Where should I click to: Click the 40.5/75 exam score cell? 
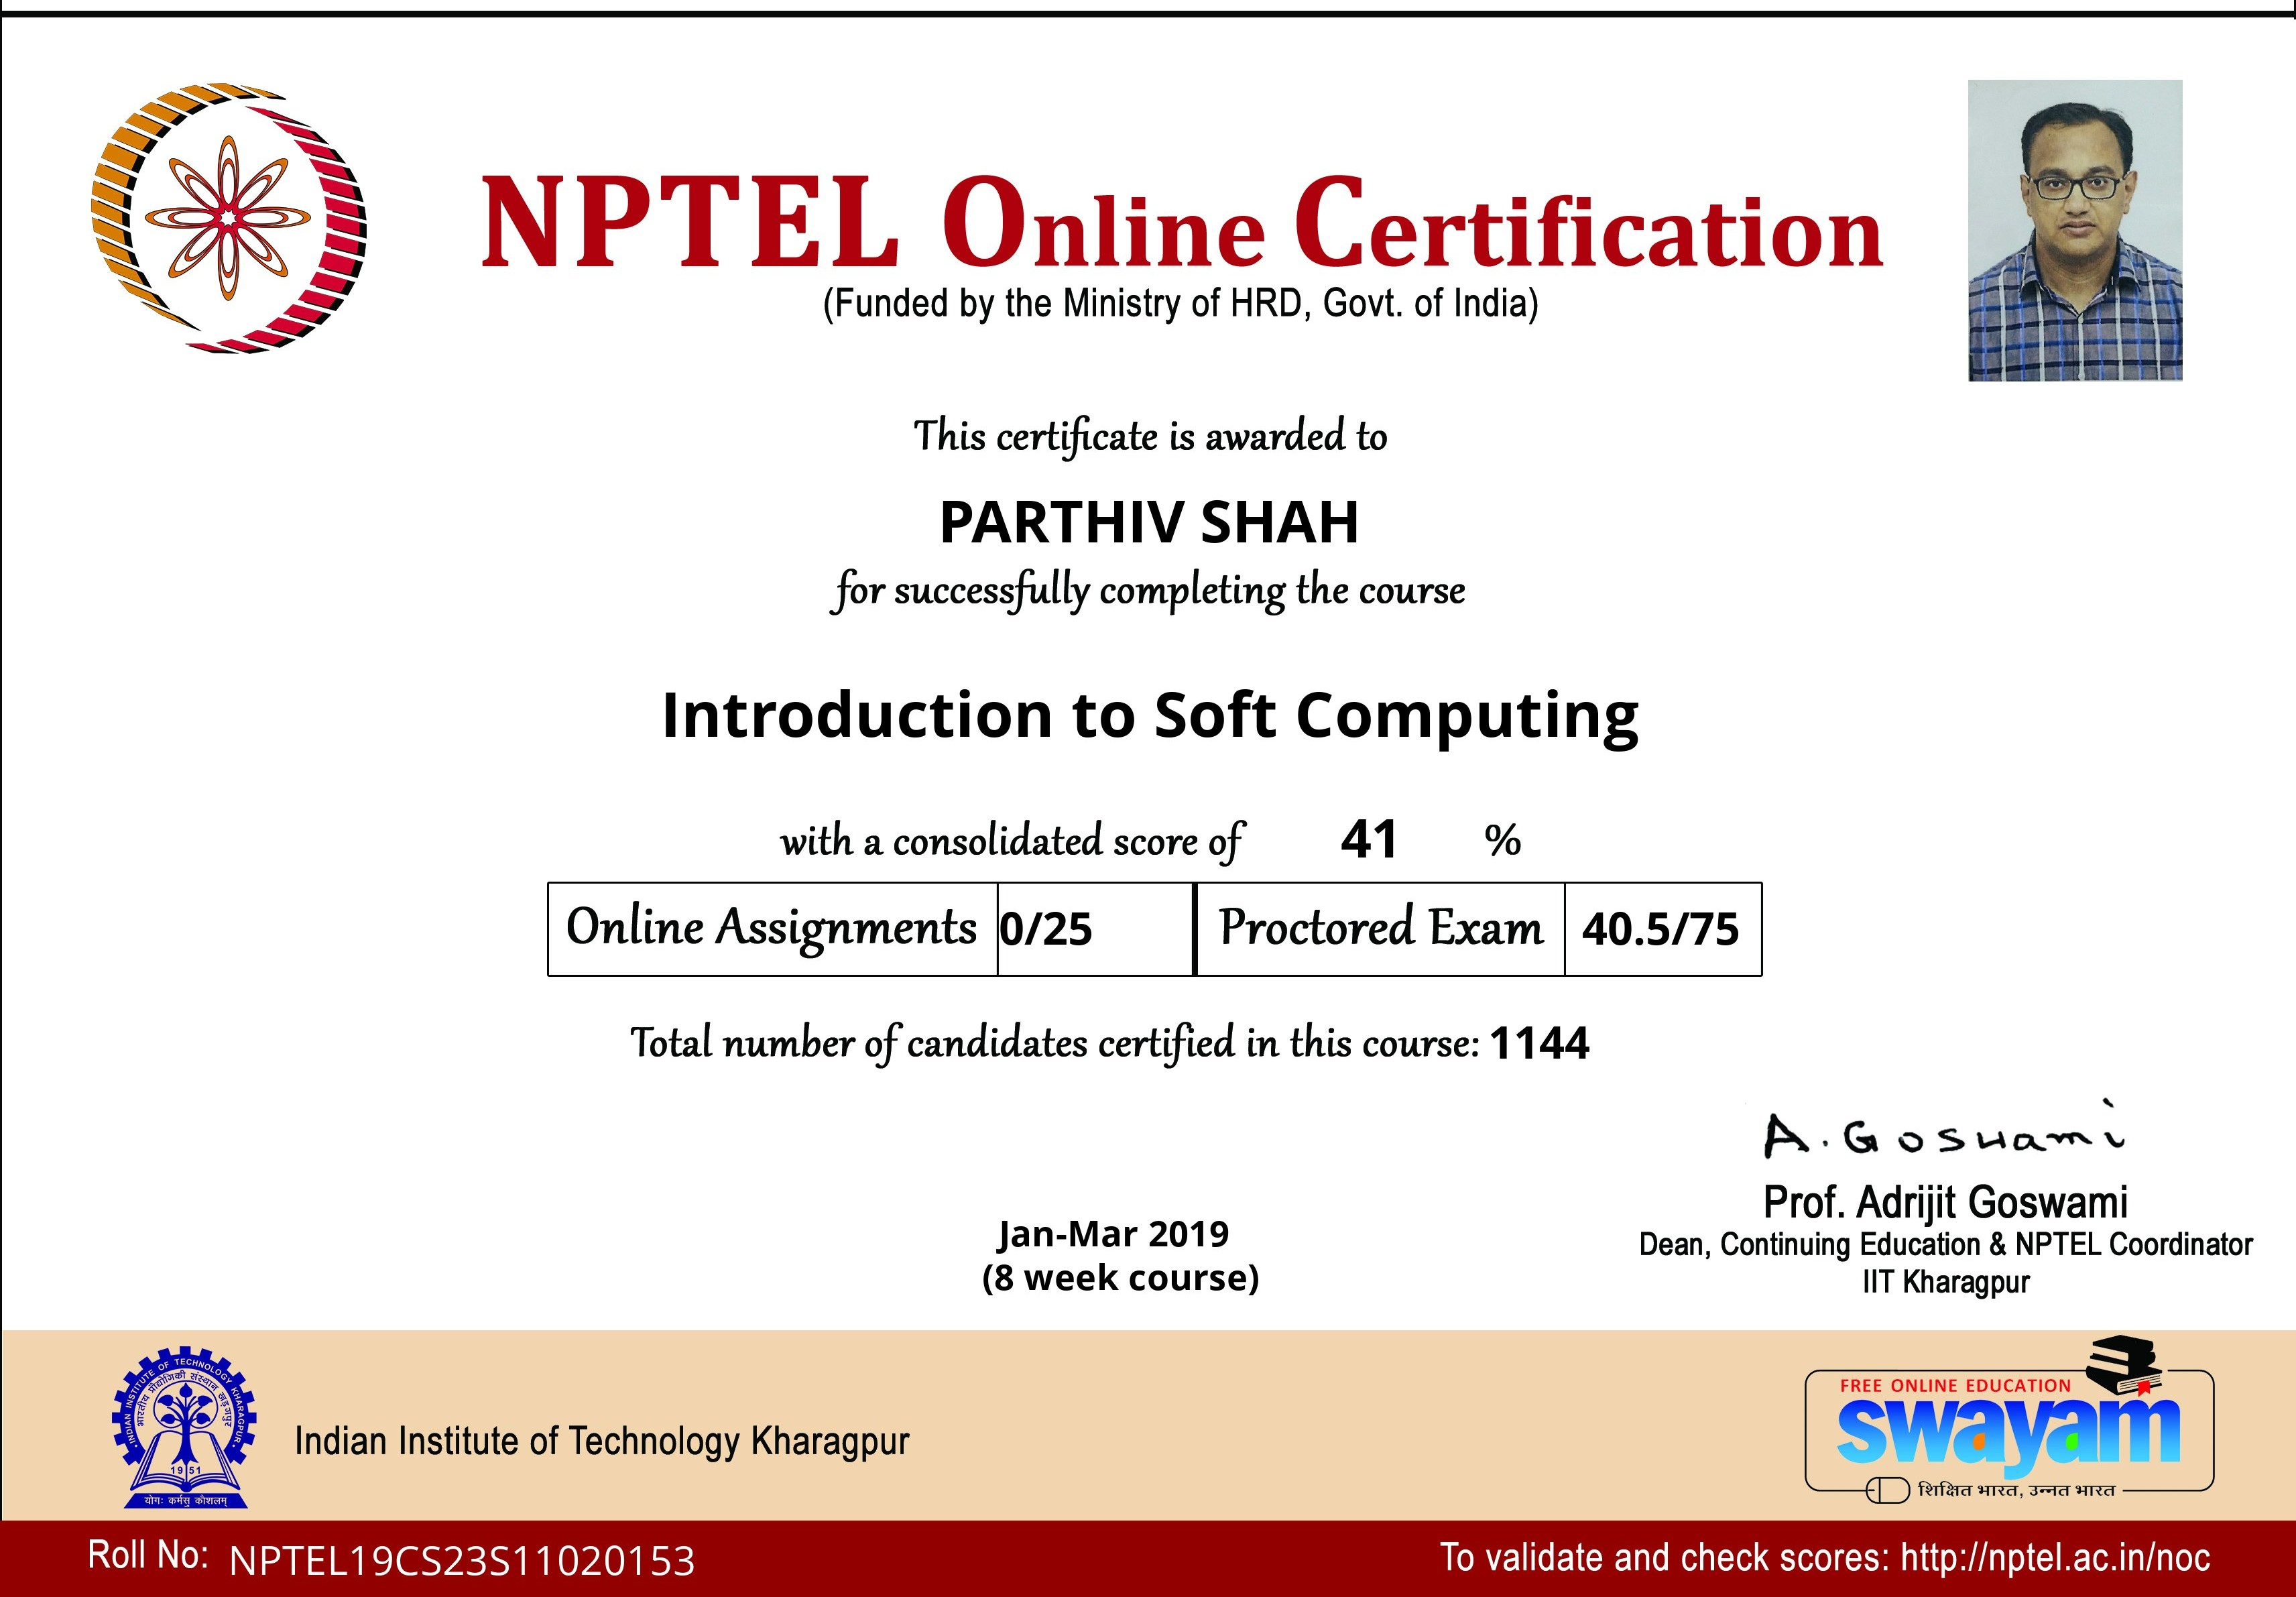coord(1662,928)
